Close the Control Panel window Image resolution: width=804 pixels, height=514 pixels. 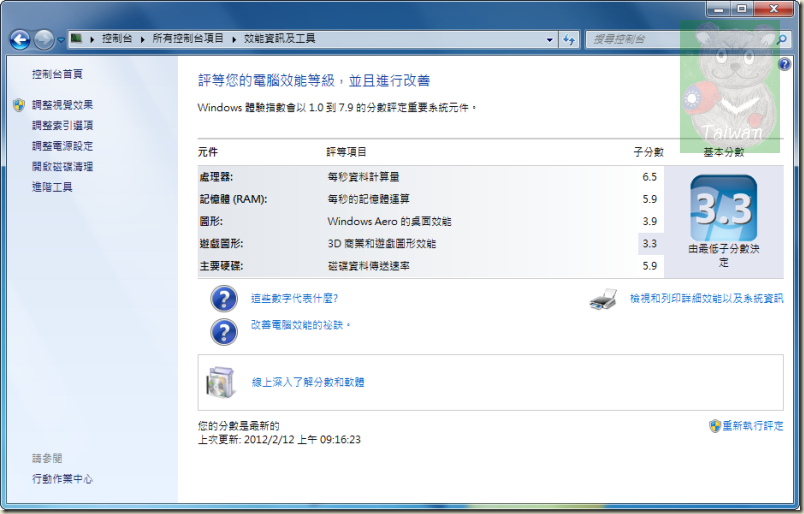(x=774, y=9)
